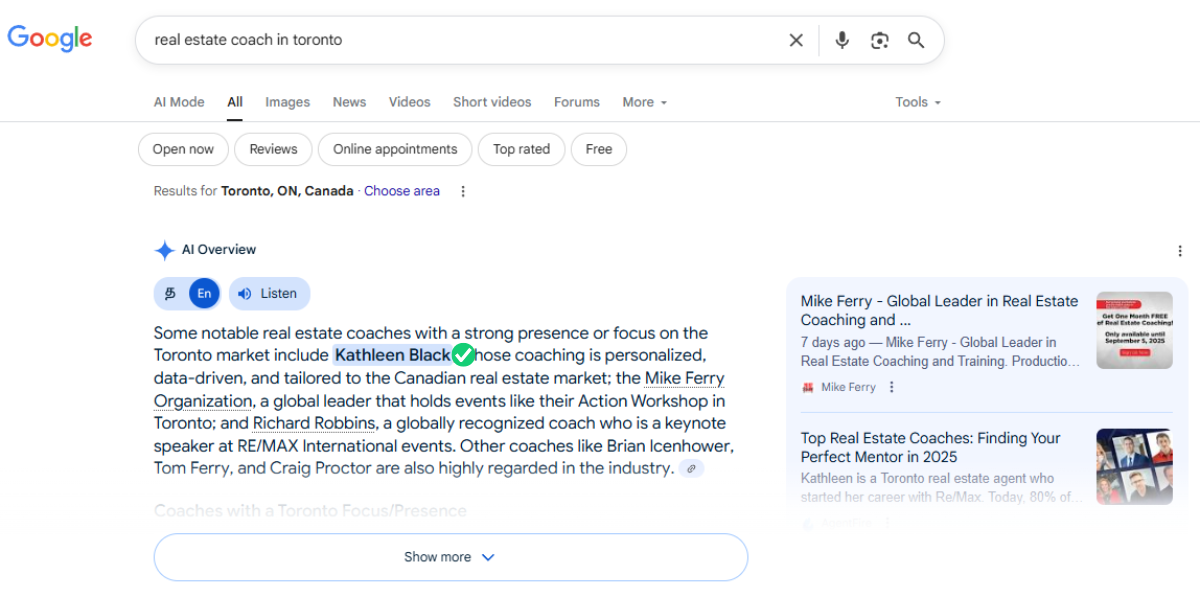Go to the AI Mode tab

(x=179, y=102)
